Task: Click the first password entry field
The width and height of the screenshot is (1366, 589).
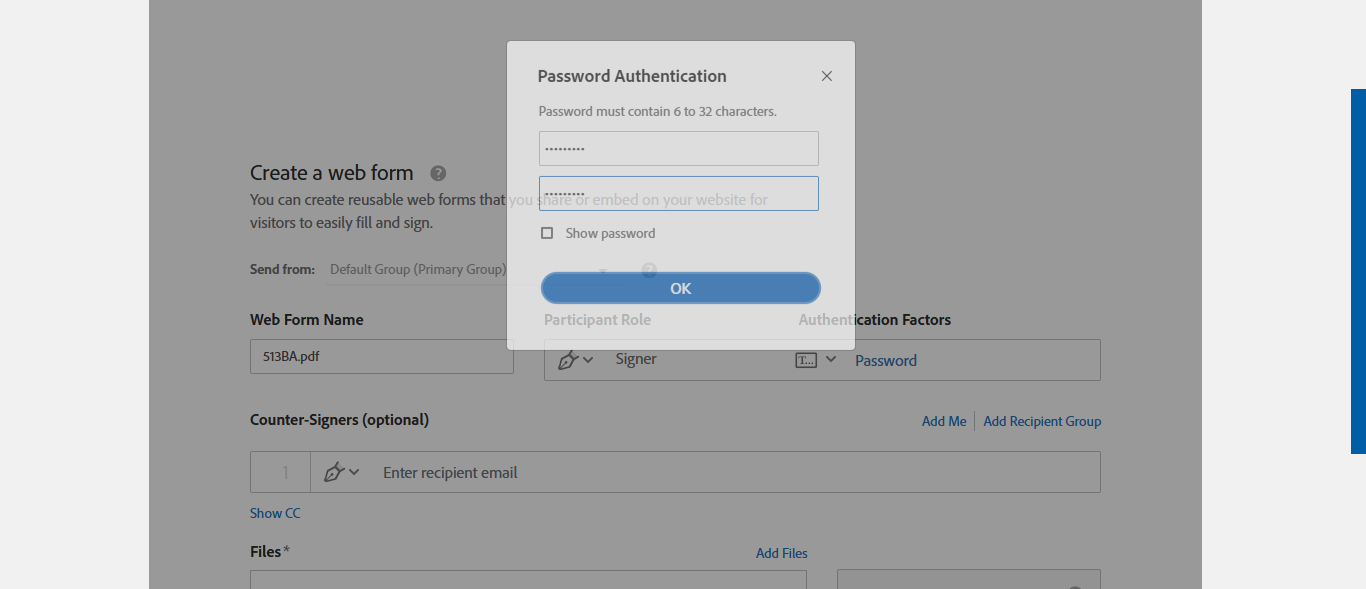Action: (678, 148)
